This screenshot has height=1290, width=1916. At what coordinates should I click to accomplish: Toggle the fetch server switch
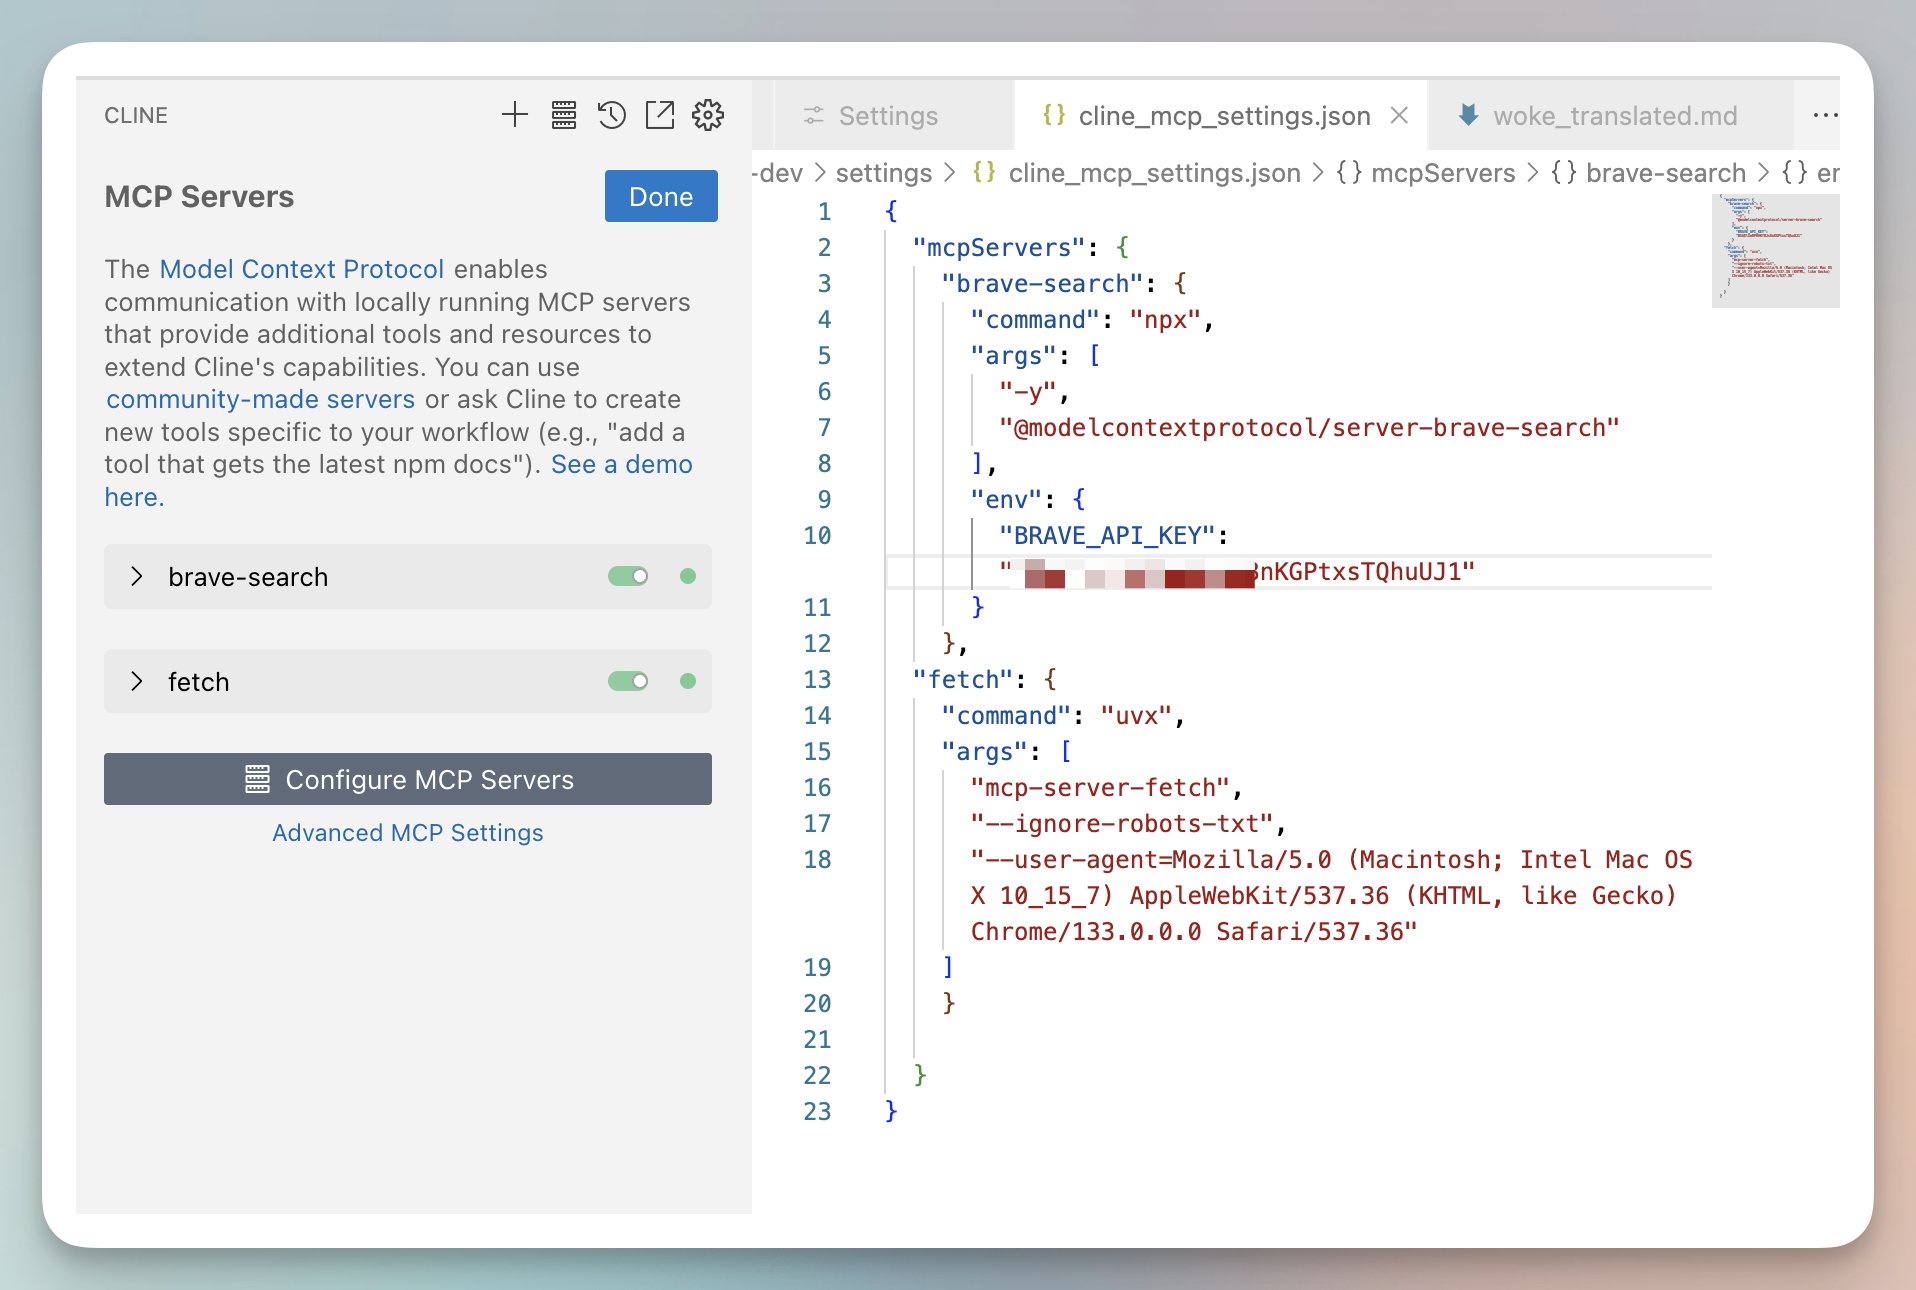pos(628,681)
